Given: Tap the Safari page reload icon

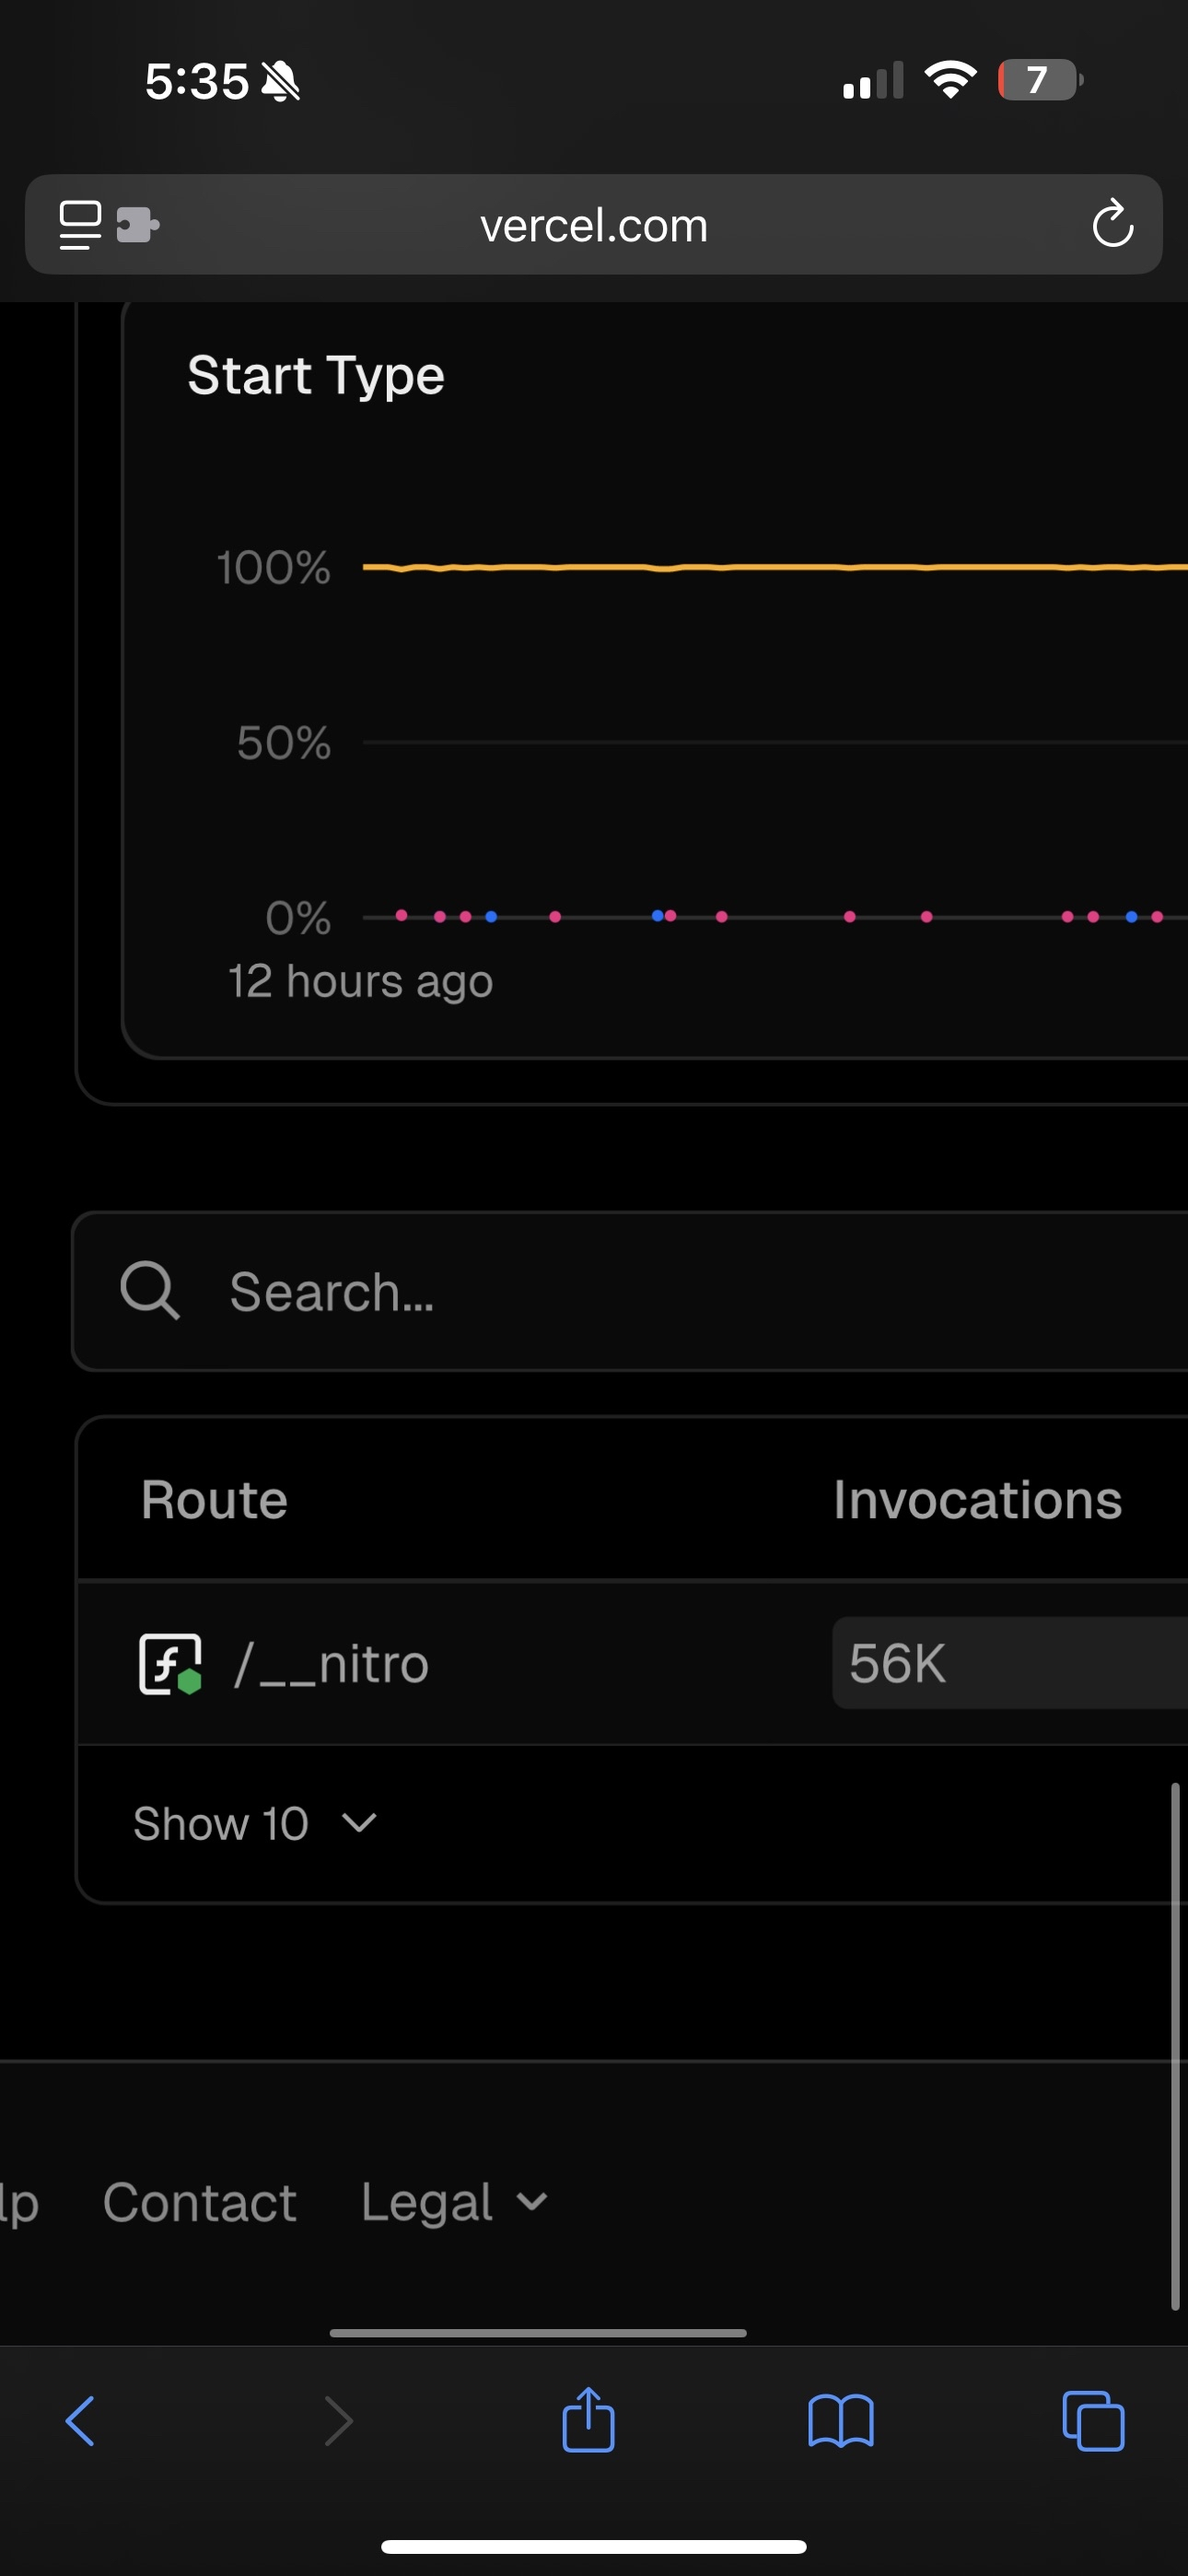Looking at the screenshot, I should (x=1112, y=224).
